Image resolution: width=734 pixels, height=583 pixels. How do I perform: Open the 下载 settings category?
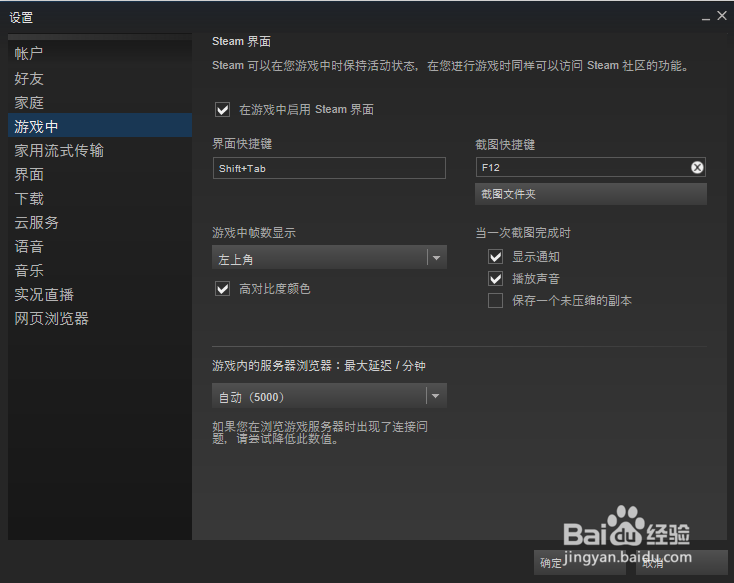click(x=100, y=199)
